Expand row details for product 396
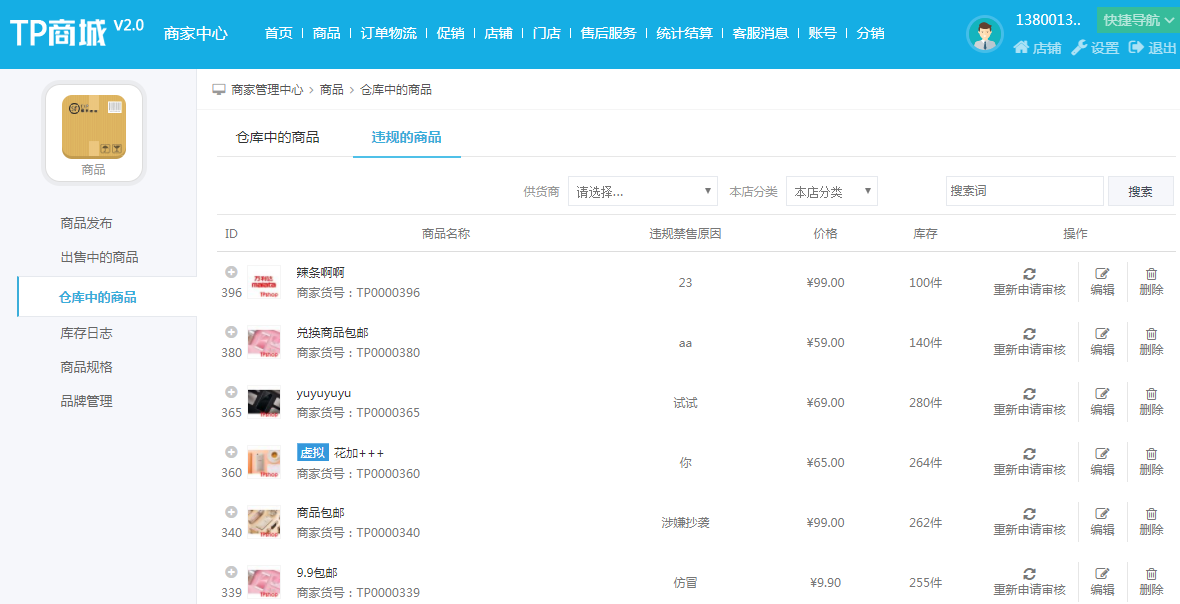The height and width of the screenshot is (604, 1180). pos(231,272)
